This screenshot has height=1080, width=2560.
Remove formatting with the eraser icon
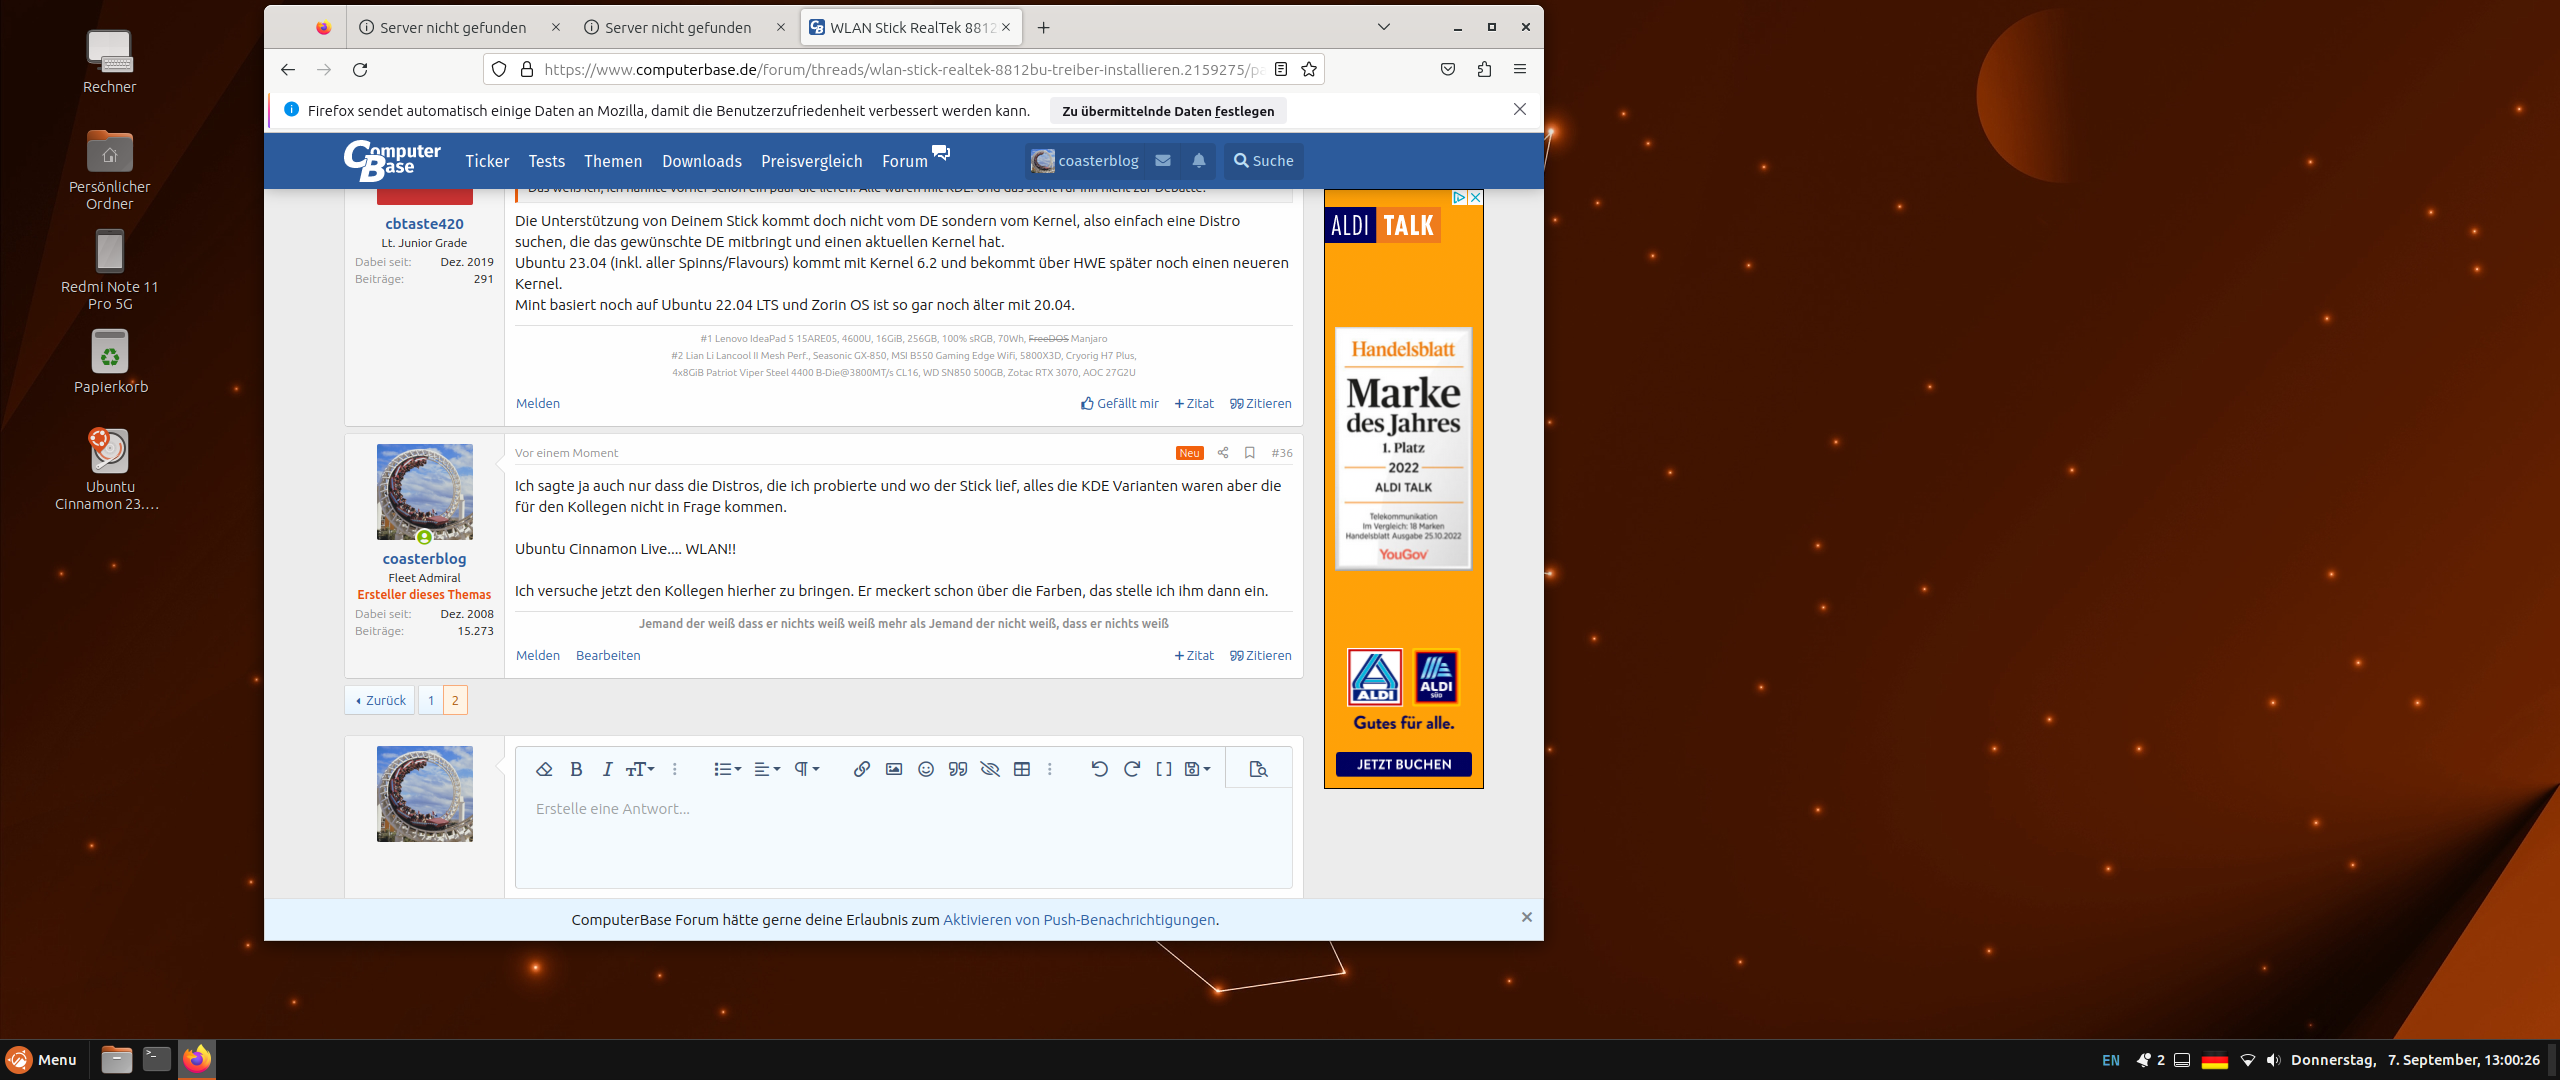pyautogui.click(x=544, y=768)
